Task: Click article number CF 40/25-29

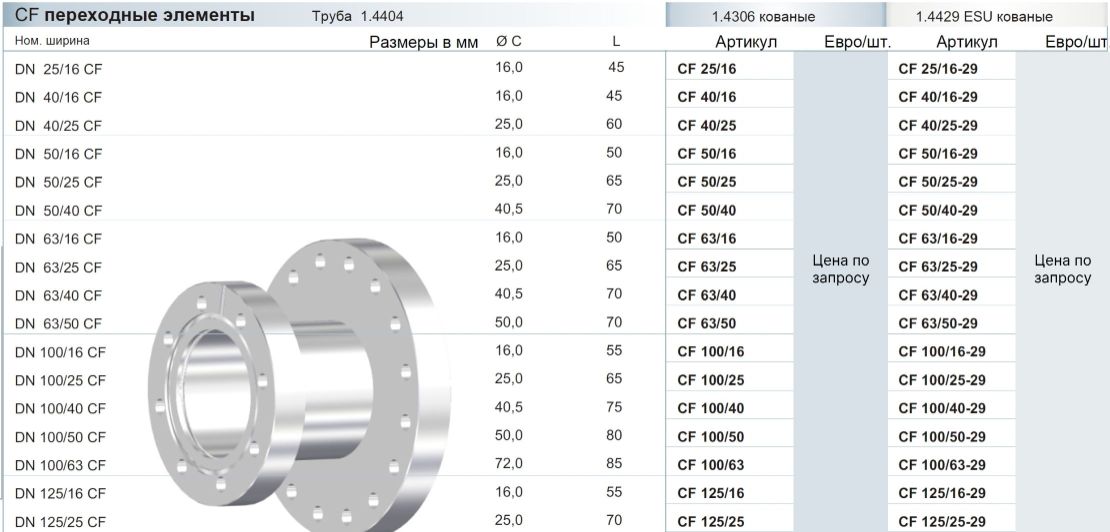Action: pyautogui.click(x=938, y=126)
